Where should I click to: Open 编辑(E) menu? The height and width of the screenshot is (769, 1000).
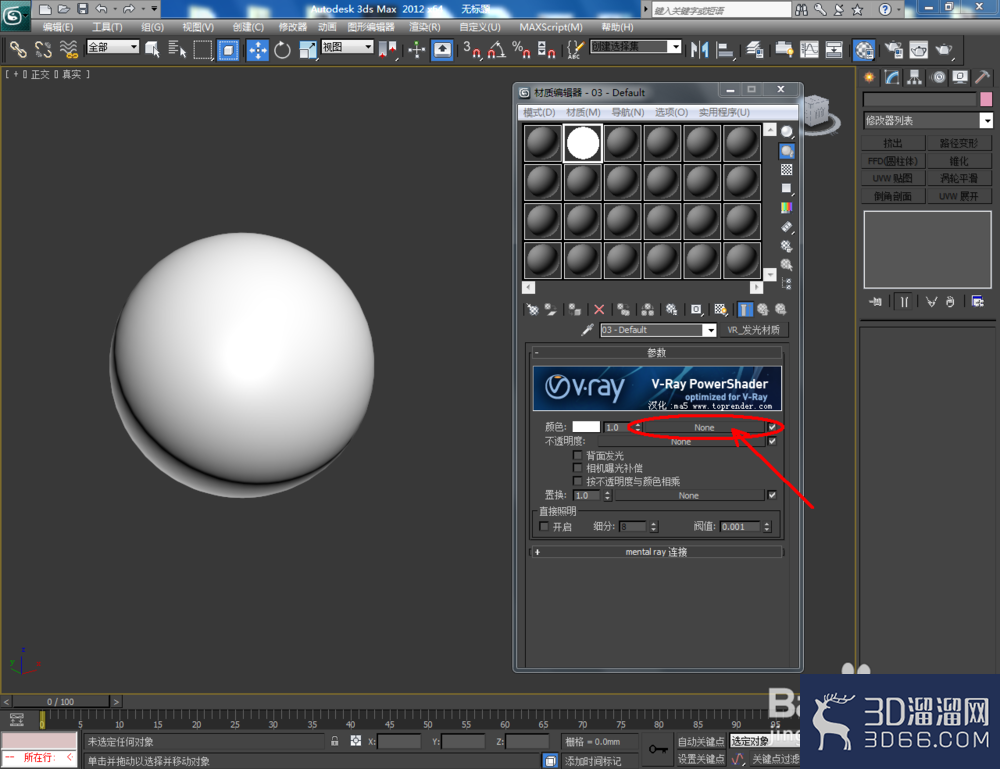58,27
